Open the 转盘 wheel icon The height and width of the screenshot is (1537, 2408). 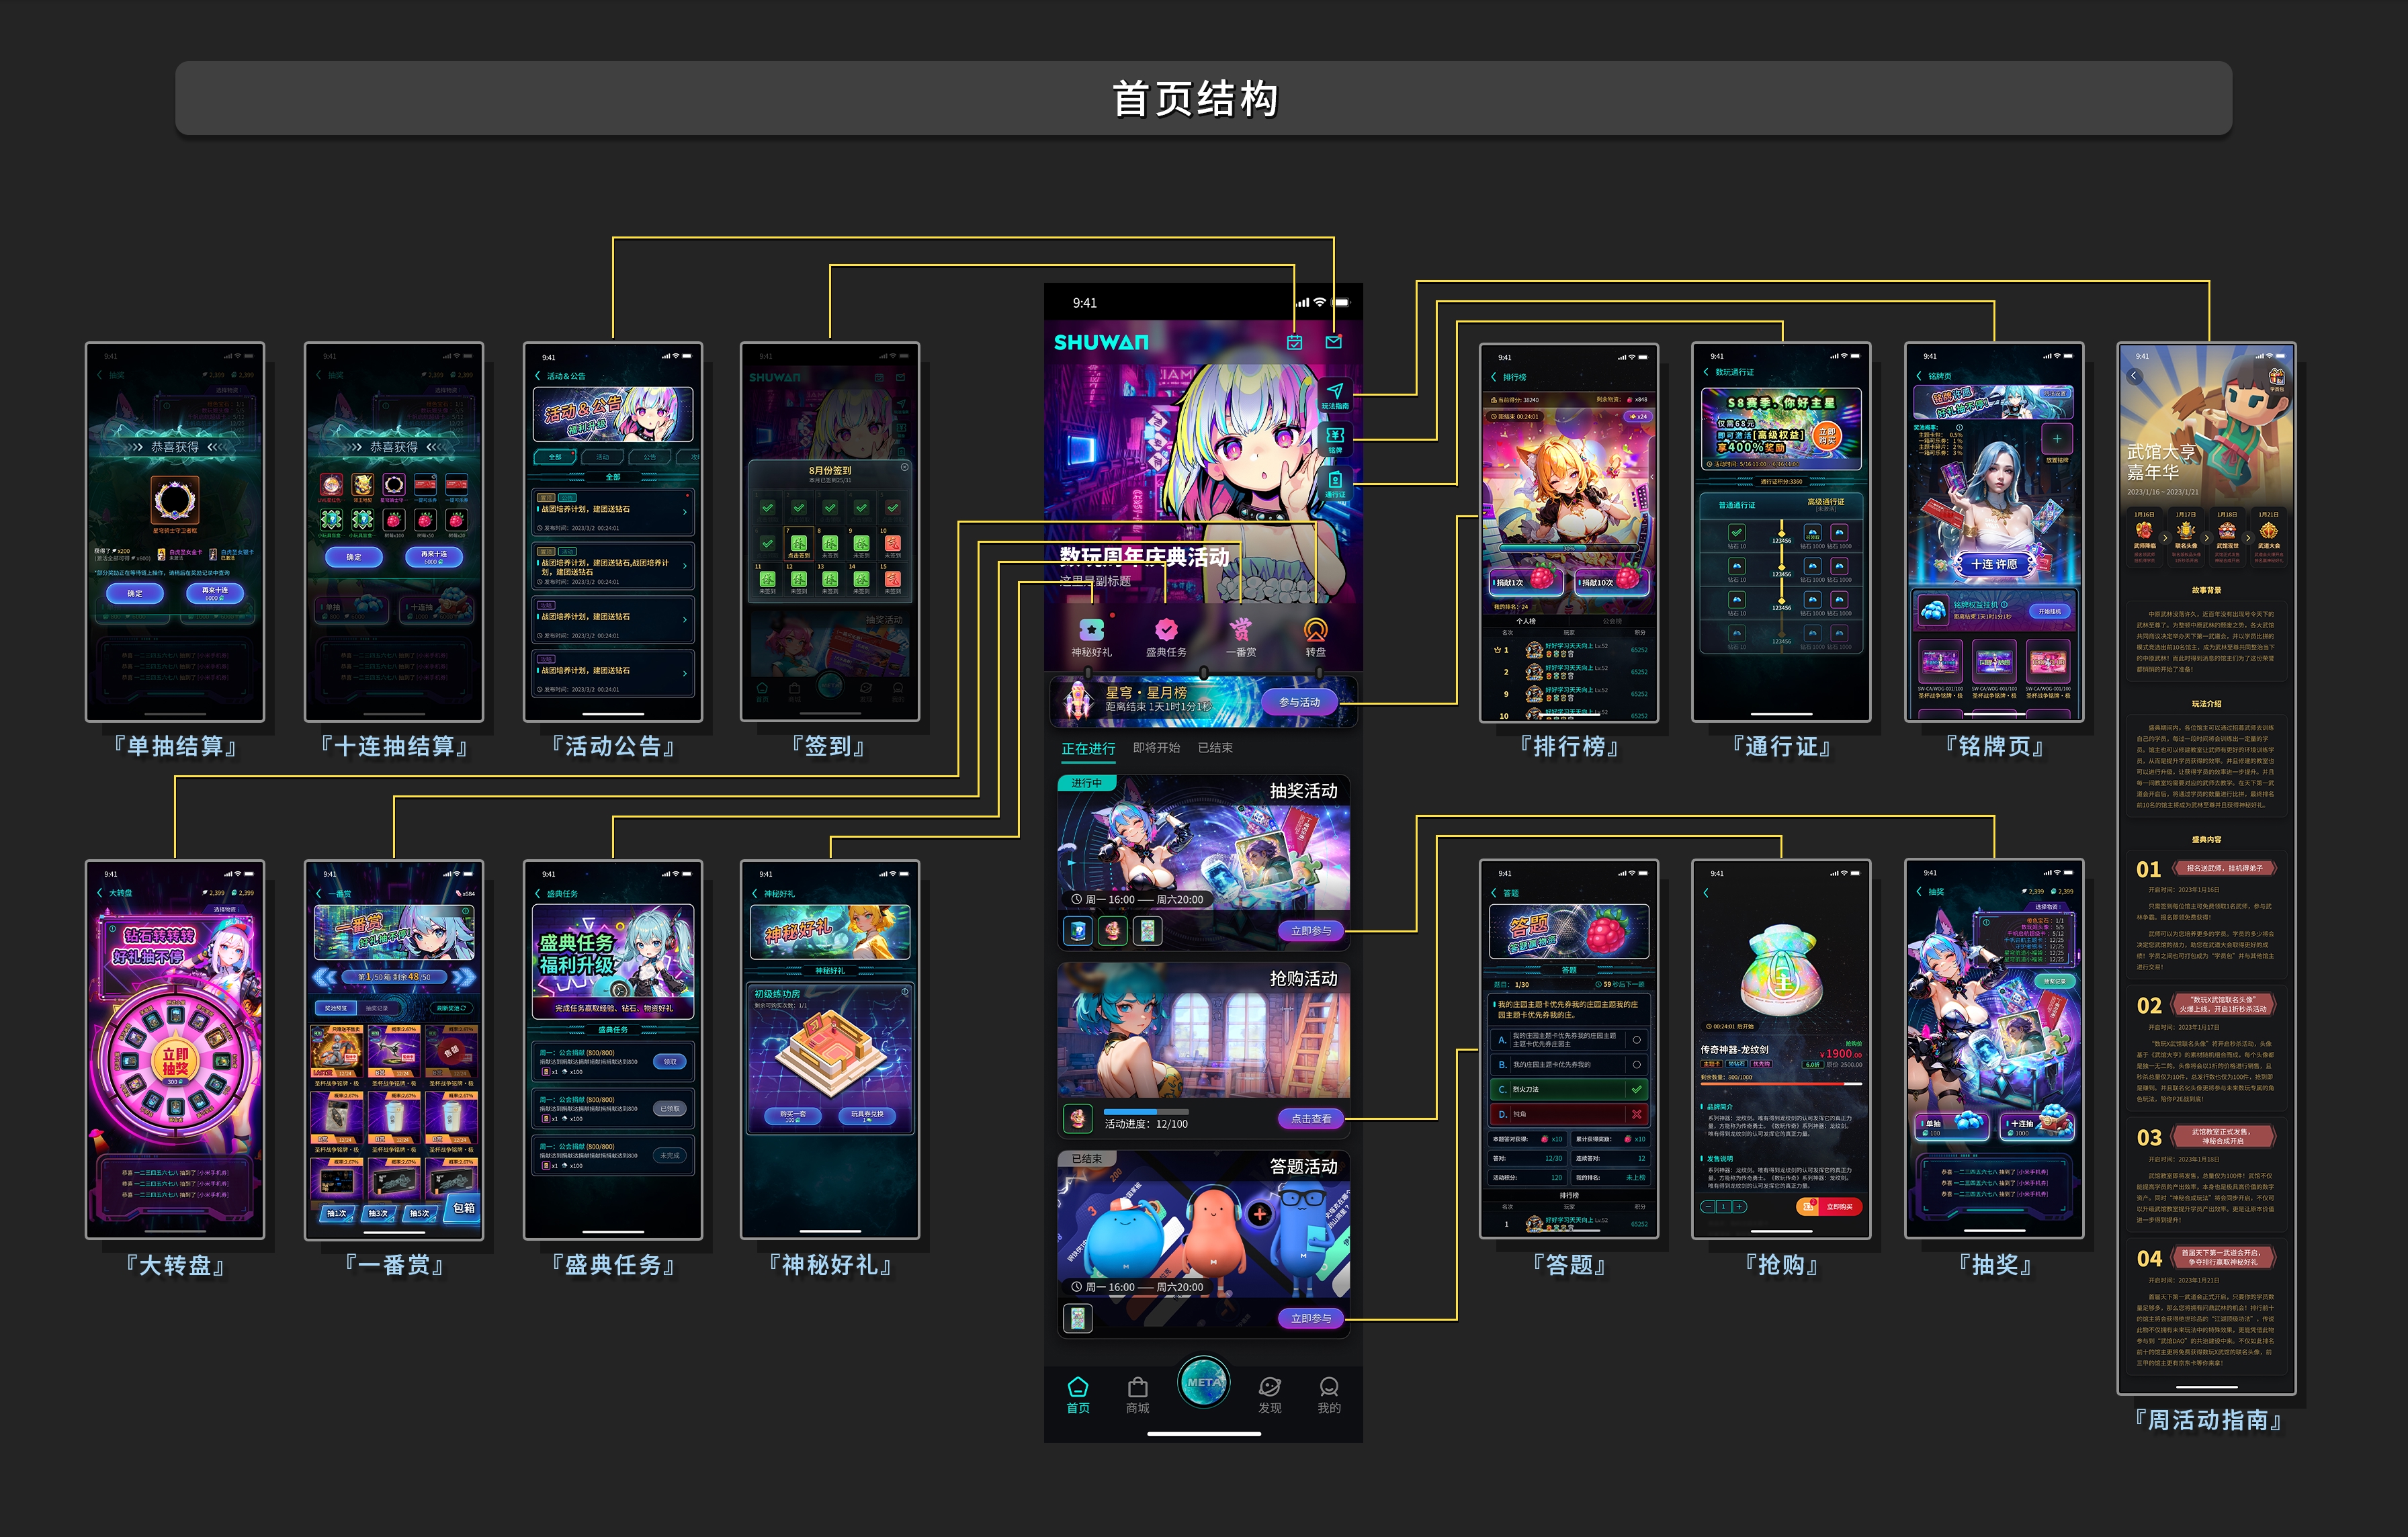[x=1315, y=630]
